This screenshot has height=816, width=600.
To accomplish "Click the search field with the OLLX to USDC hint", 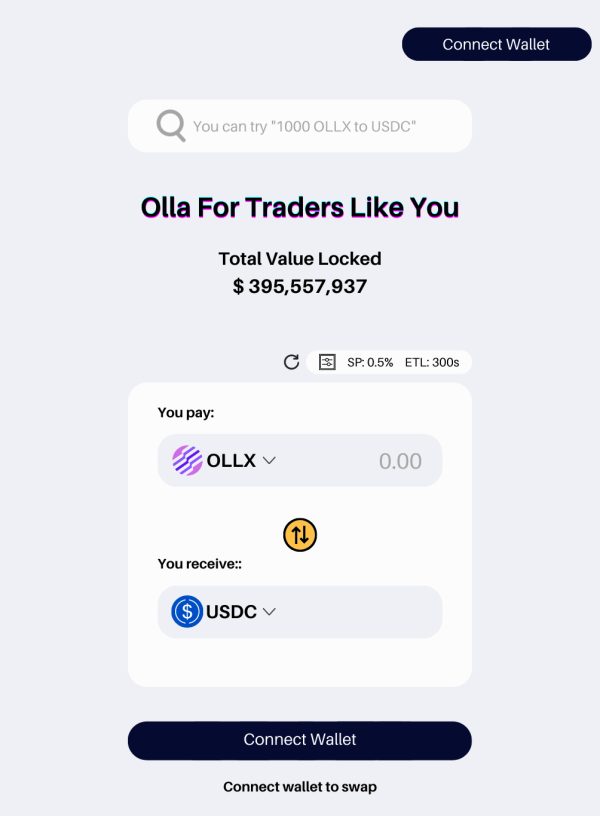I will click(x=300, y=126).
